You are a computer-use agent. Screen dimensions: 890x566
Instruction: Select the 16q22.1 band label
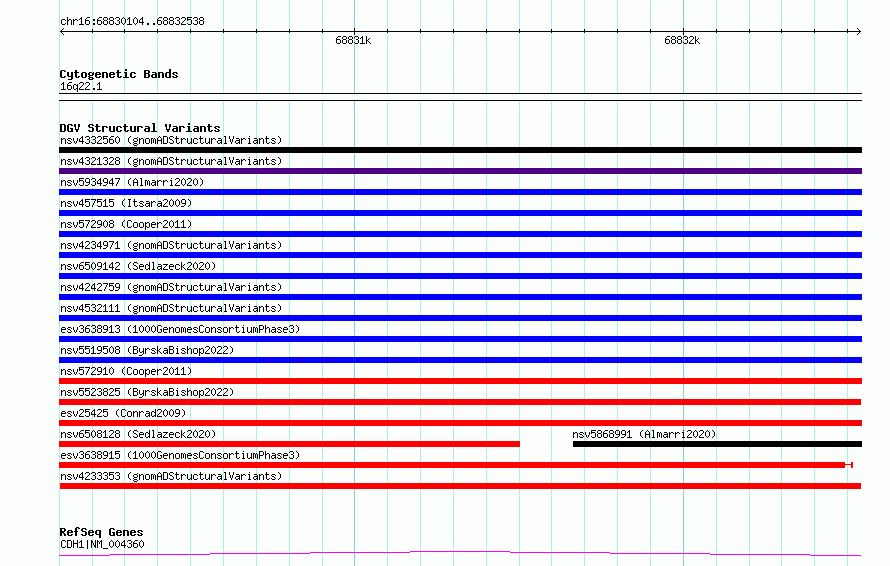tap(81, 86)
